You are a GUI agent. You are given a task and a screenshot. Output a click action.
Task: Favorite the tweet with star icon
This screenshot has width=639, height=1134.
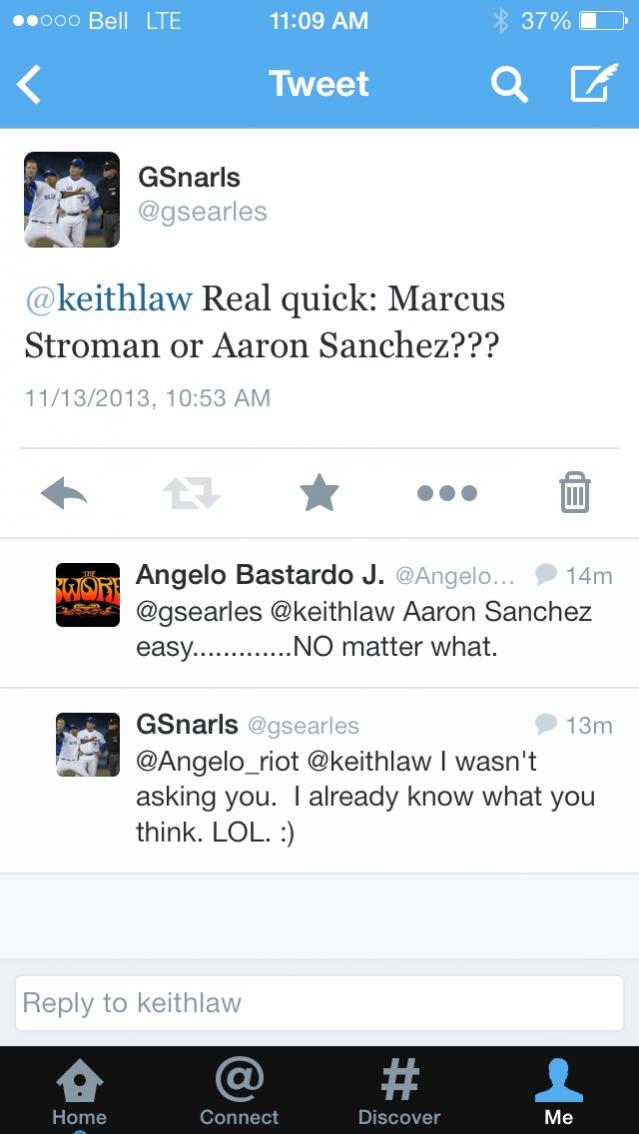[319, 492]
